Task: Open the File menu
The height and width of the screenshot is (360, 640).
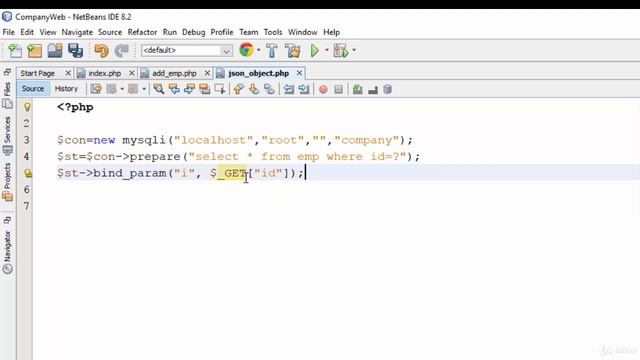Action: coord(9,32)
